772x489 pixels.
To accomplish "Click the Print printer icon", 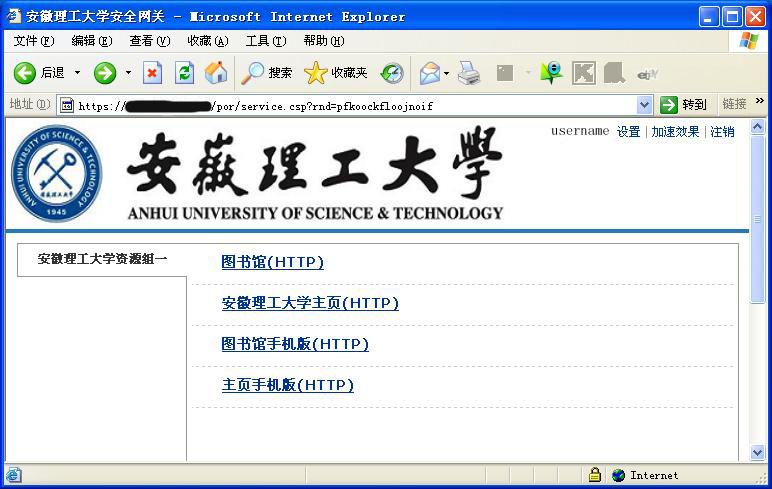I will coord(468,73).
